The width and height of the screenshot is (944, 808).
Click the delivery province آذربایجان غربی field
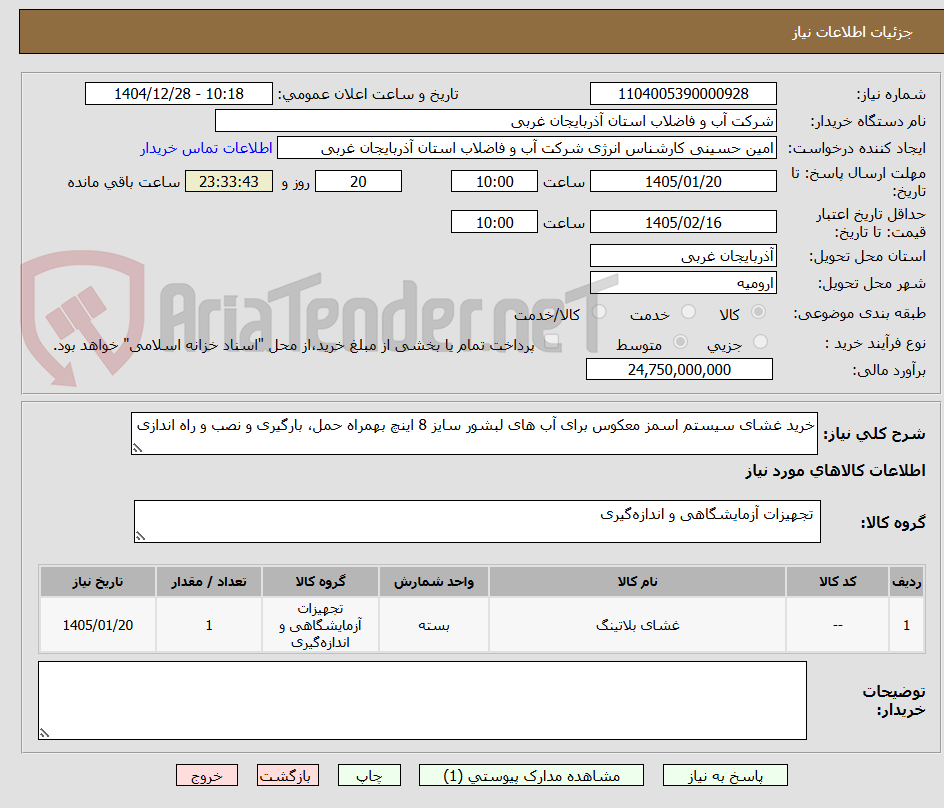pyautogui.click(x=683, y=256)
